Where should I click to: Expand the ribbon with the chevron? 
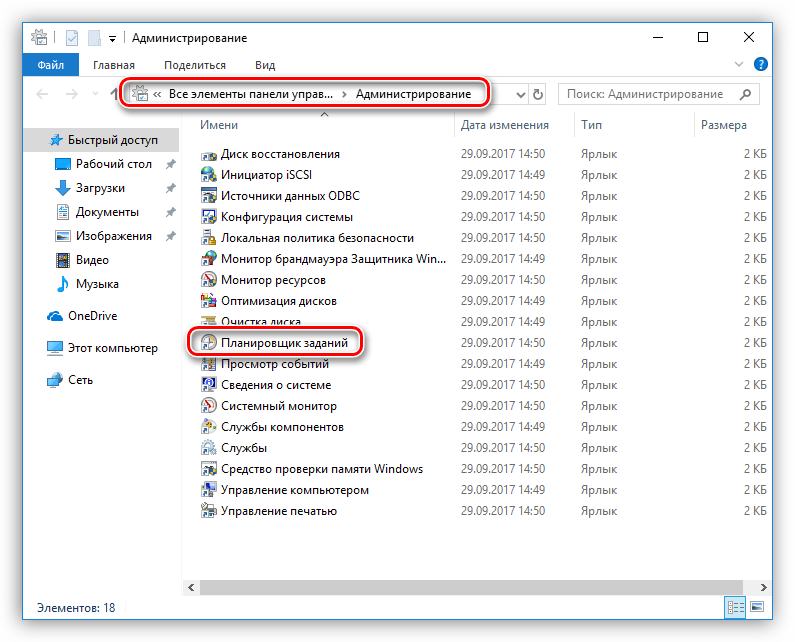[739, 64]
